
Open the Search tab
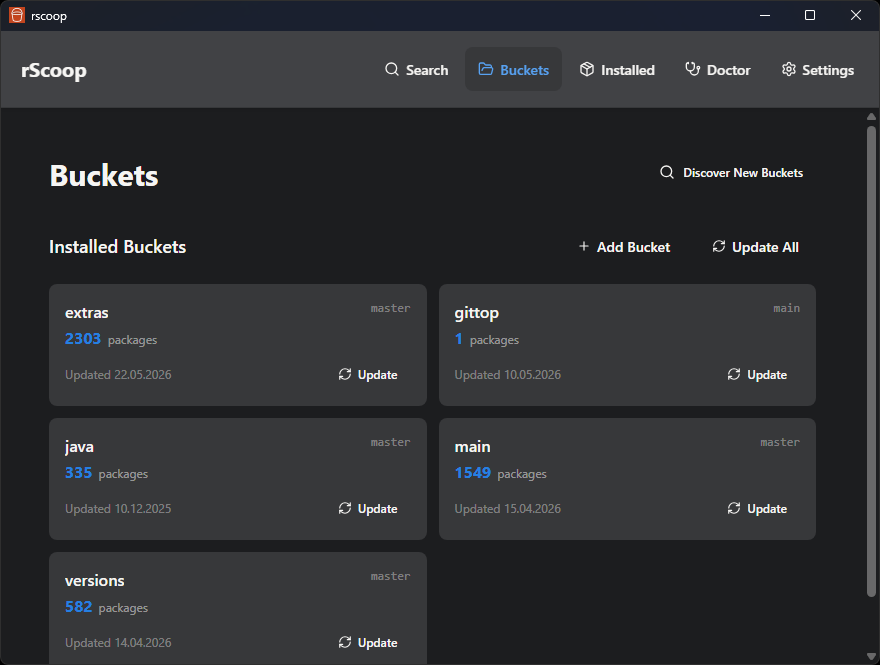point(416,70)
